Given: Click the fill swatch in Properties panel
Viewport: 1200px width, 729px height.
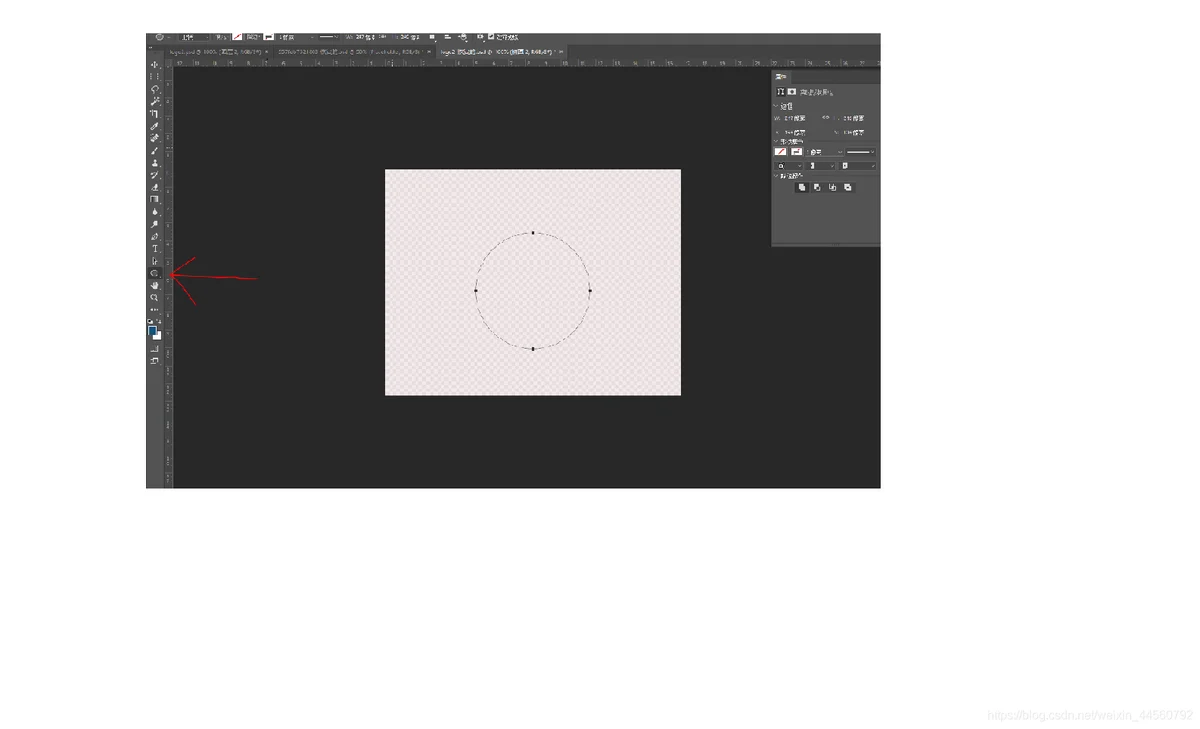Looking at the screenshot, I should (781, 152).
